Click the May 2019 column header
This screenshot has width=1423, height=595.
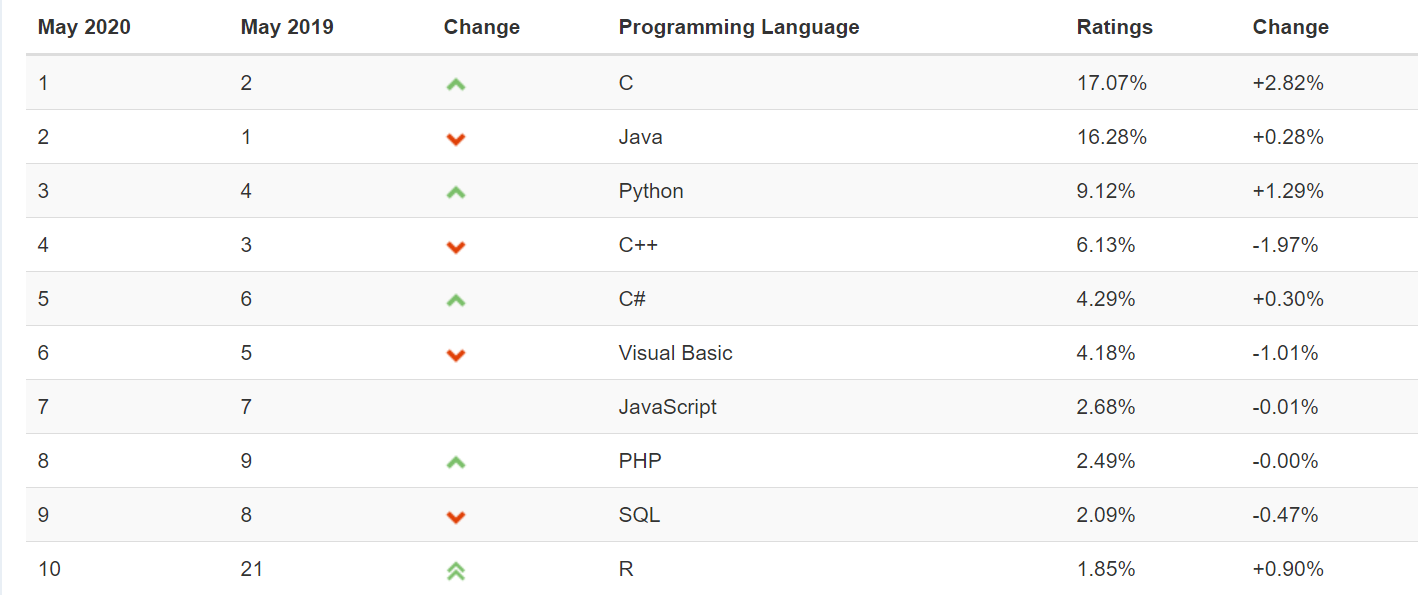click(x=287, y=27)
